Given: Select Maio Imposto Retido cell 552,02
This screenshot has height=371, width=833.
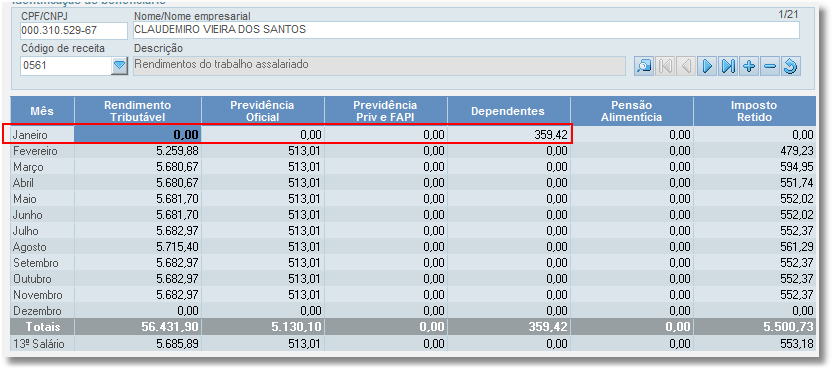Looking at the screenshot, I should click(754, 199).
